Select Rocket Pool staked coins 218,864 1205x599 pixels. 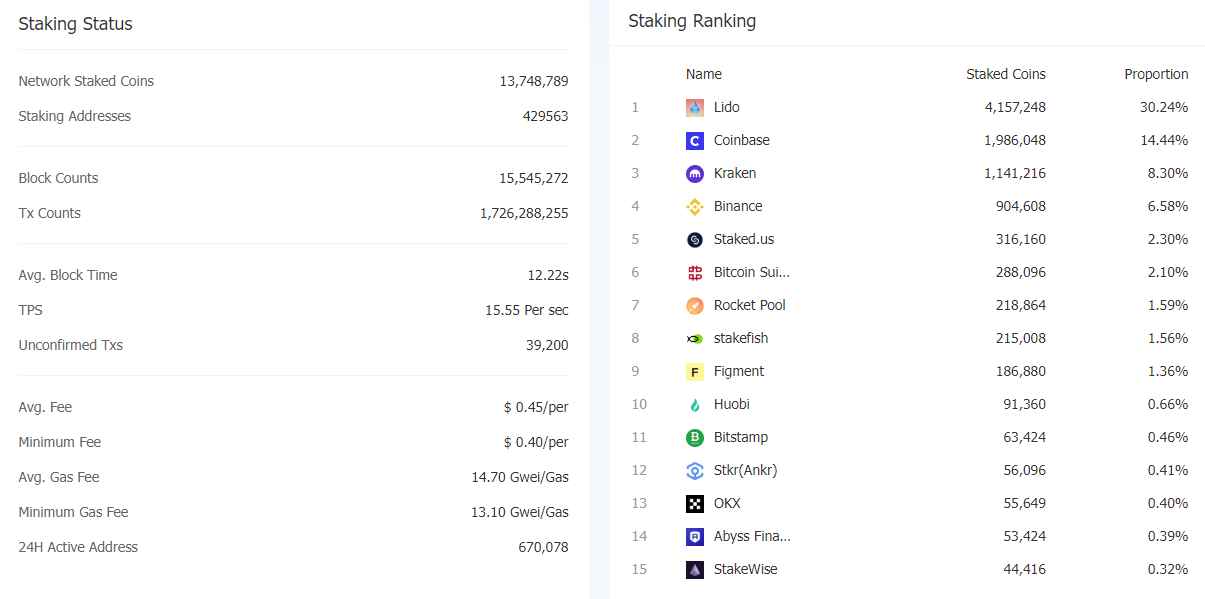click(x=1023, y=305)
